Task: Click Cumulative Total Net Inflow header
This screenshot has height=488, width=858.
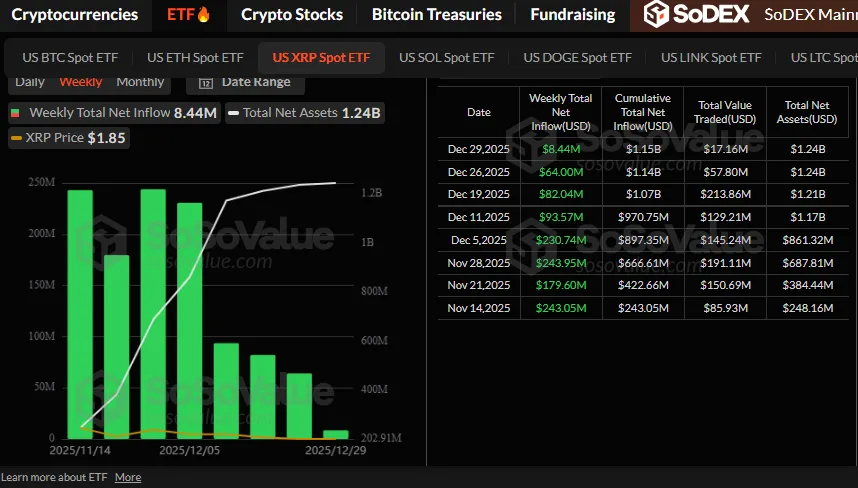Action: 643,112
